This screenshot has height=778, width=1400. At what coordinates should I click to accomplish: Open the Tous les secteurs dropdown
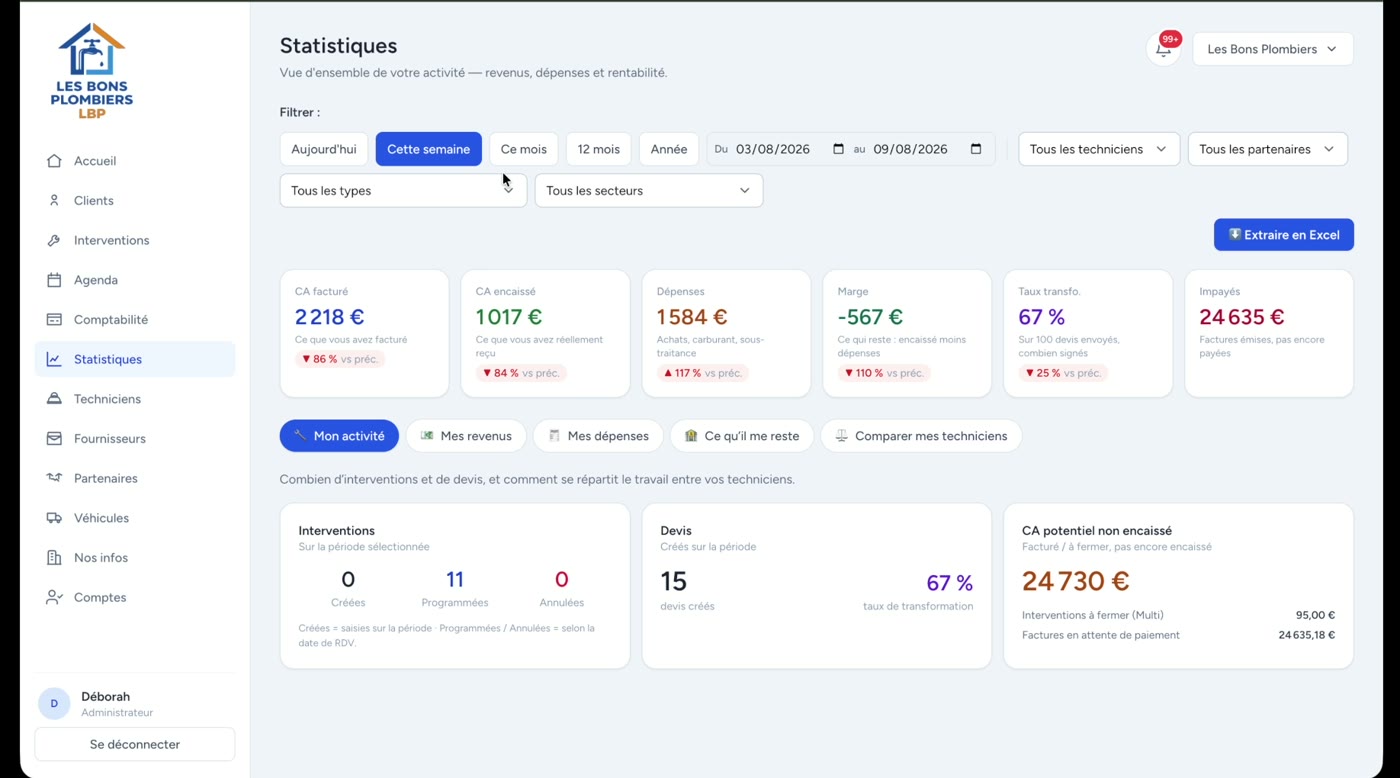[649, 191]
